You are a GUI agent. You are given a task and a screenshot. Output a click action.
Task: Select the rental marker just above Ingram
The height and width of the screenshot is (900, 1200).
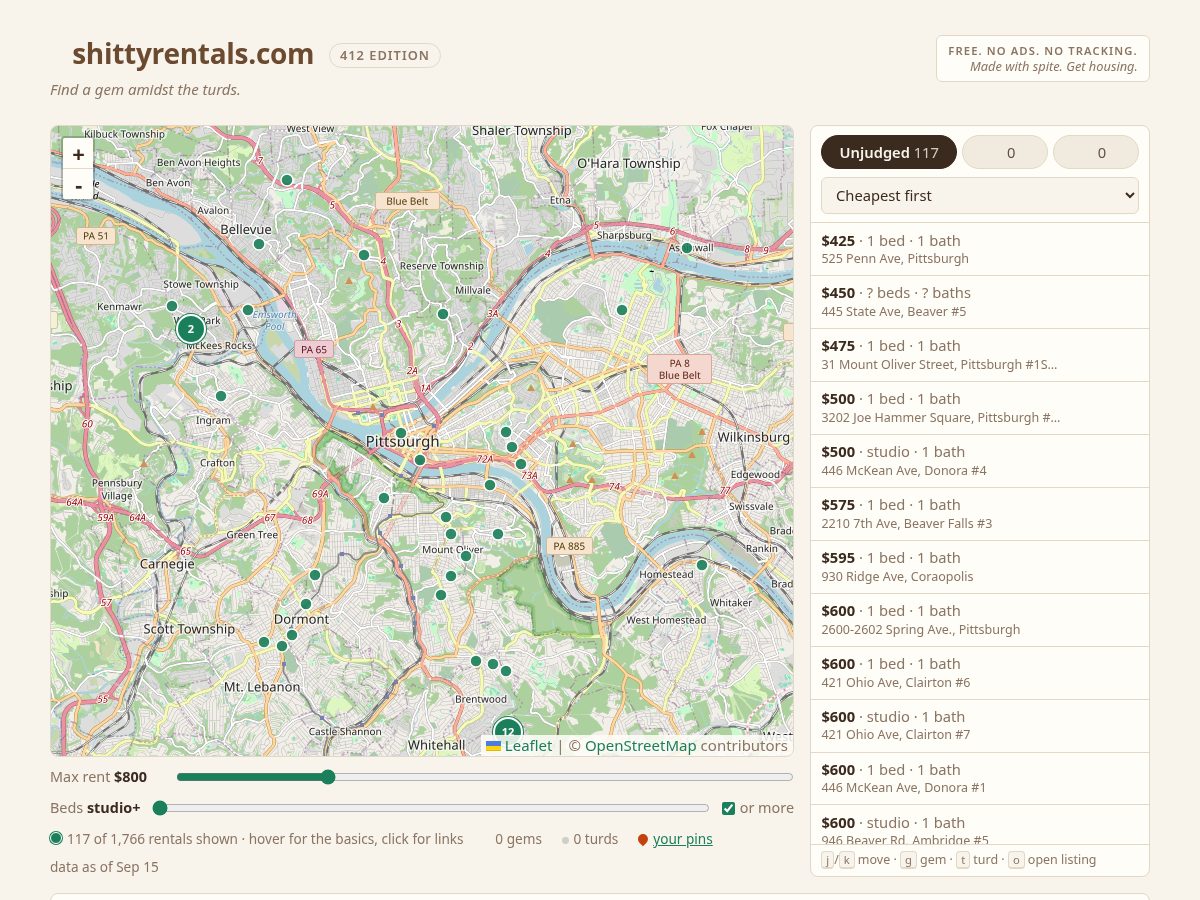tap(221, 396)
